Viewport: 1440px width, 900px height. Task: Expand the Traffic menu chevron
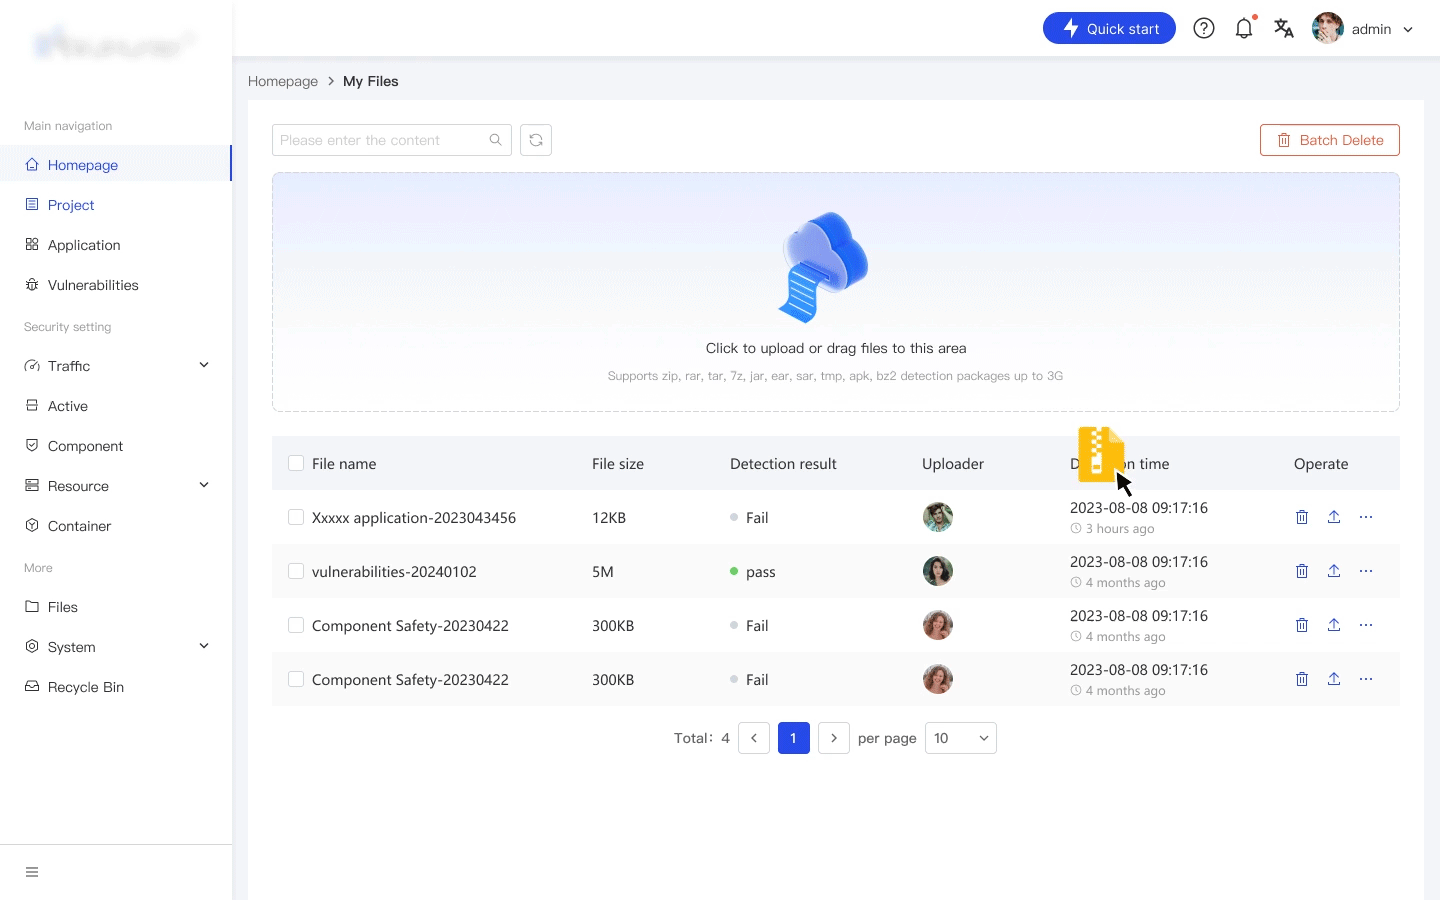coord(204,365)
